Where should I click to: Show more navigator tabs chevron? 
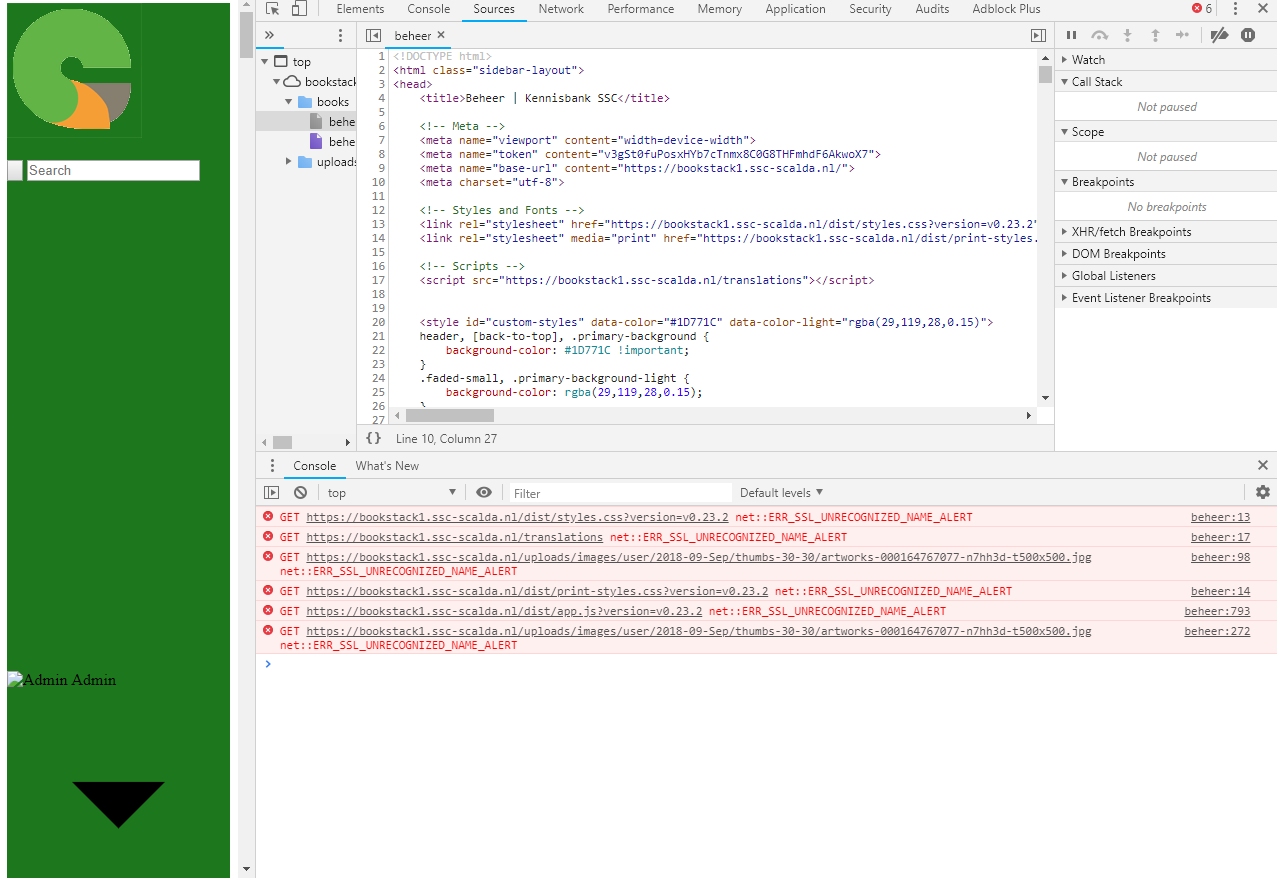269,35
